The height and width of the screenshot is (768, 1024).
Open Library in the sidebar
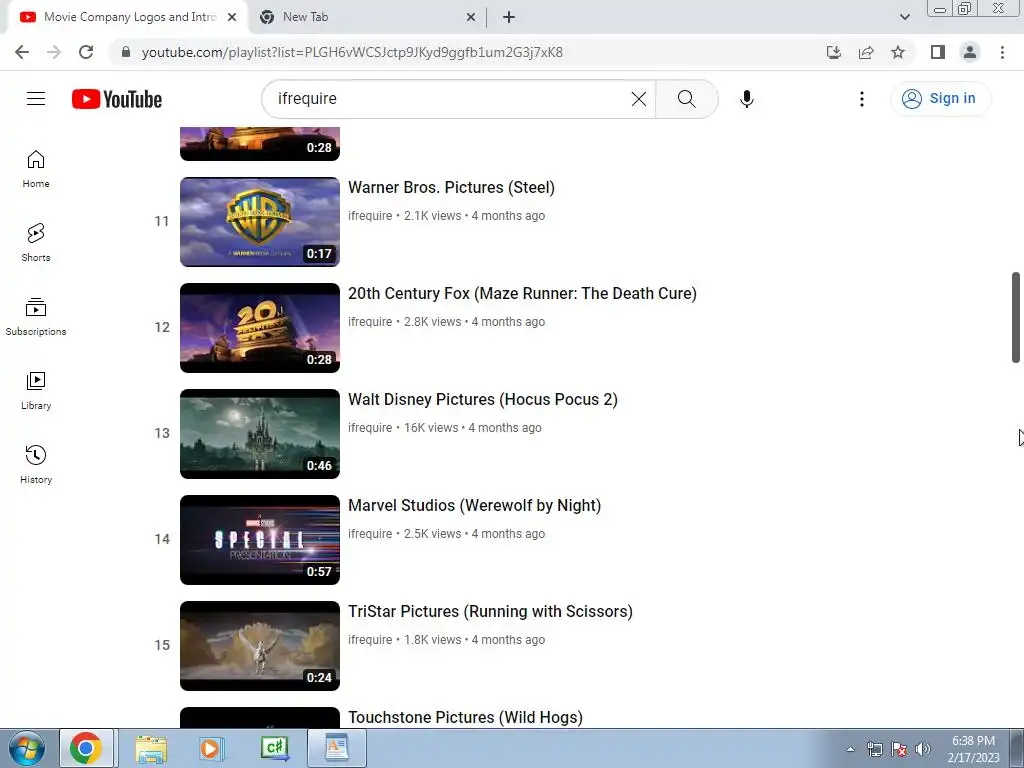36,391
